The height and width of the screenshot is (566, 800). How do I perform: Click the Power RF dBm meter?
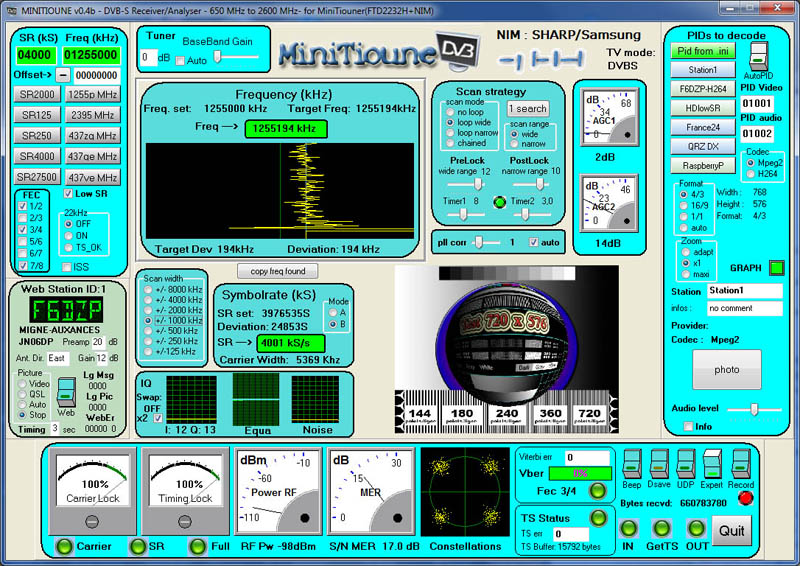click(x=278, y=491)
